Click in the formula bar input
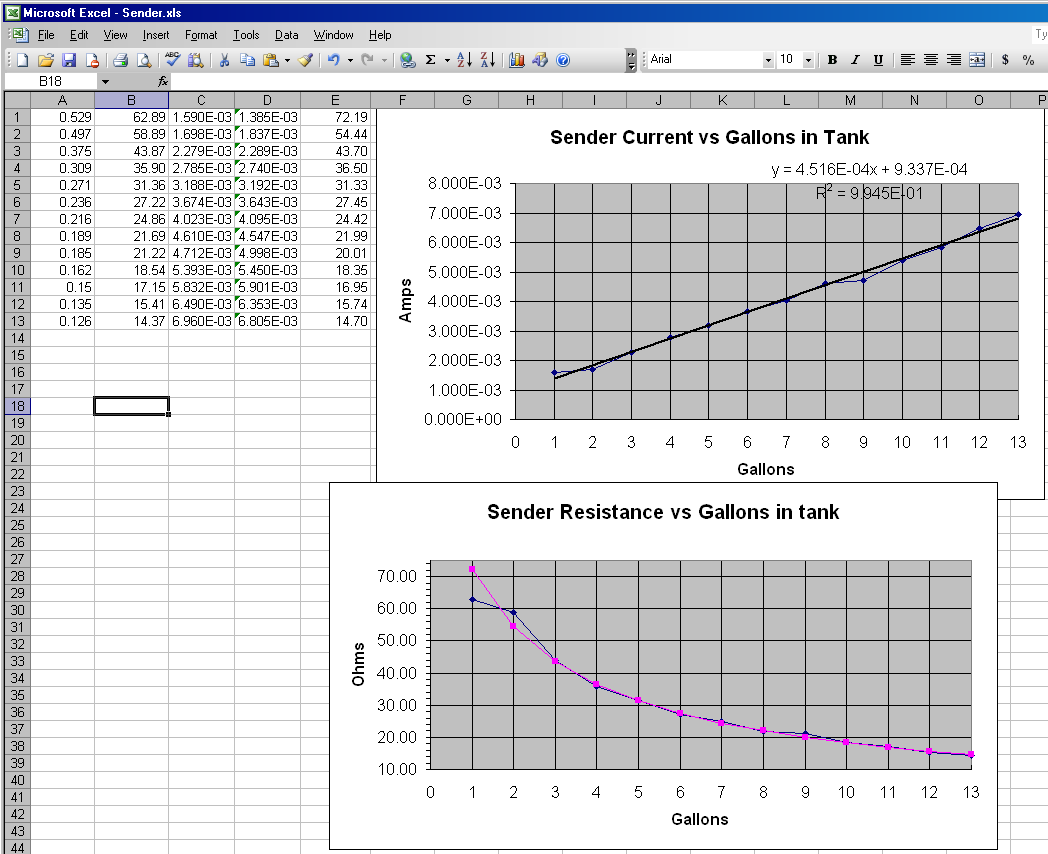1048x854 pixels. tap(608, 82)
